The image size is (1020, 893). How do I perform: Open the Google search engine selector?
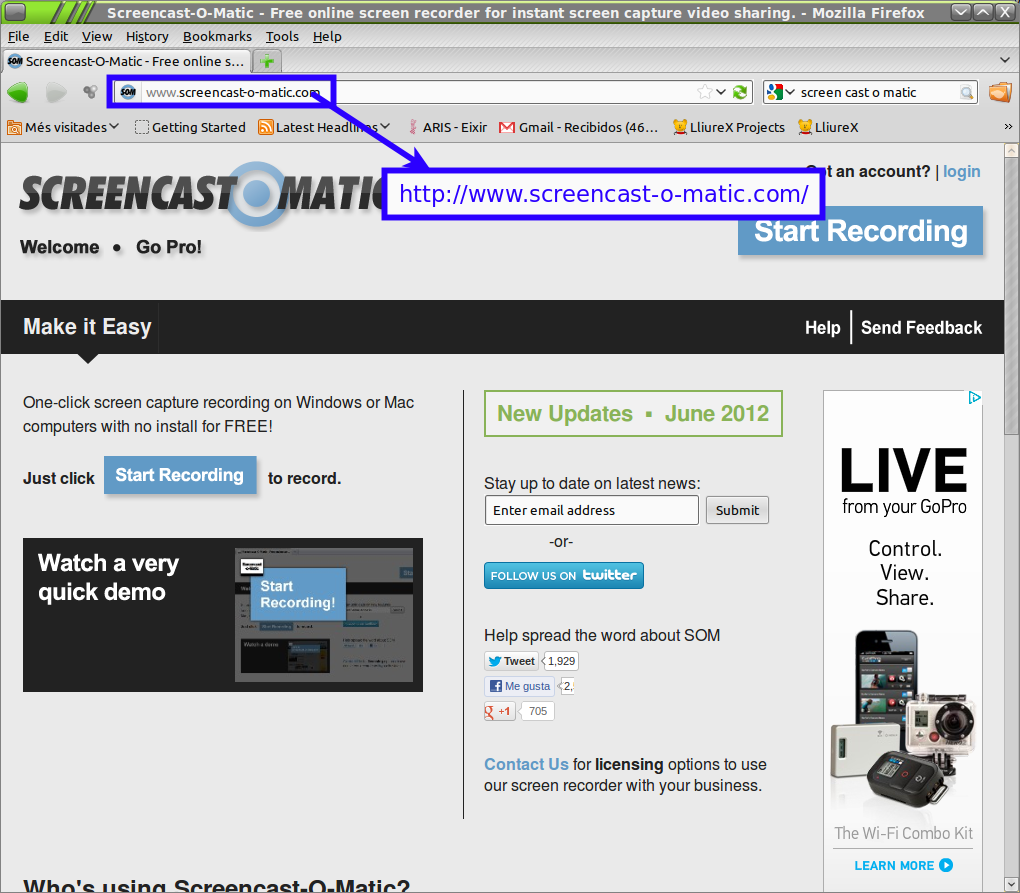[781, 92]
